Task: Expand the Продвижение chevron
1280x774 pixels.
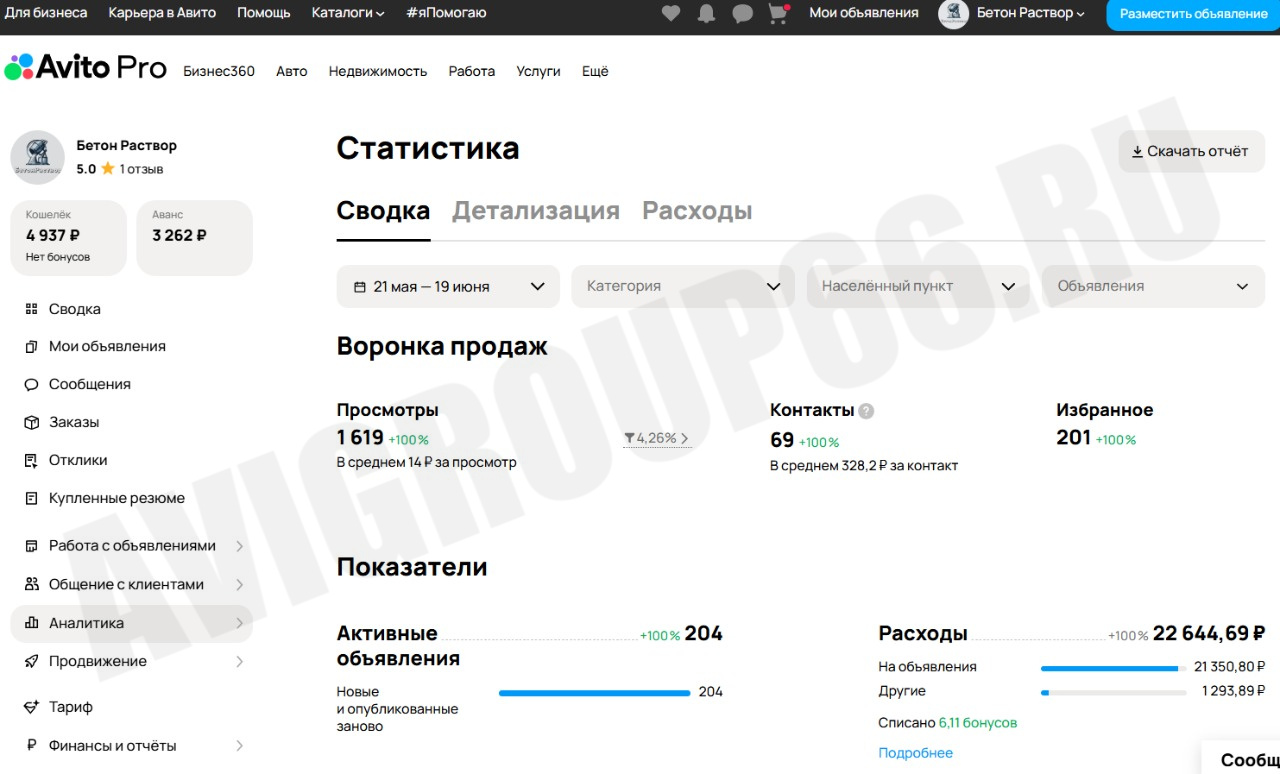Action: click(240, 661)
